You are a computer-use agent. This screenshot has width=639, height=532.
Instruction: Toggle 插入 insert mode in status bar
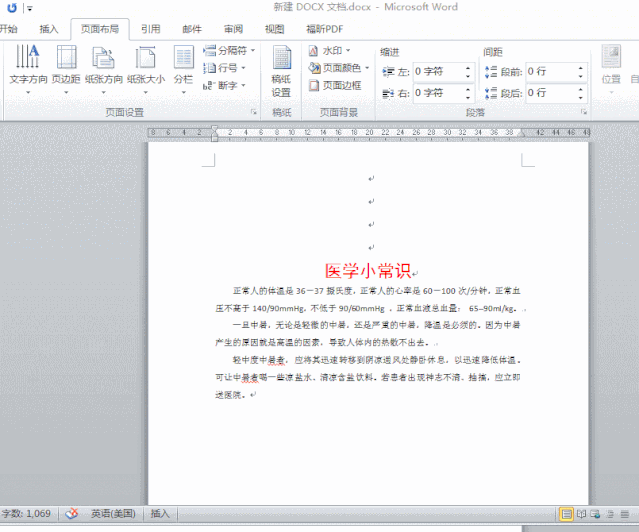pos(160,513)
